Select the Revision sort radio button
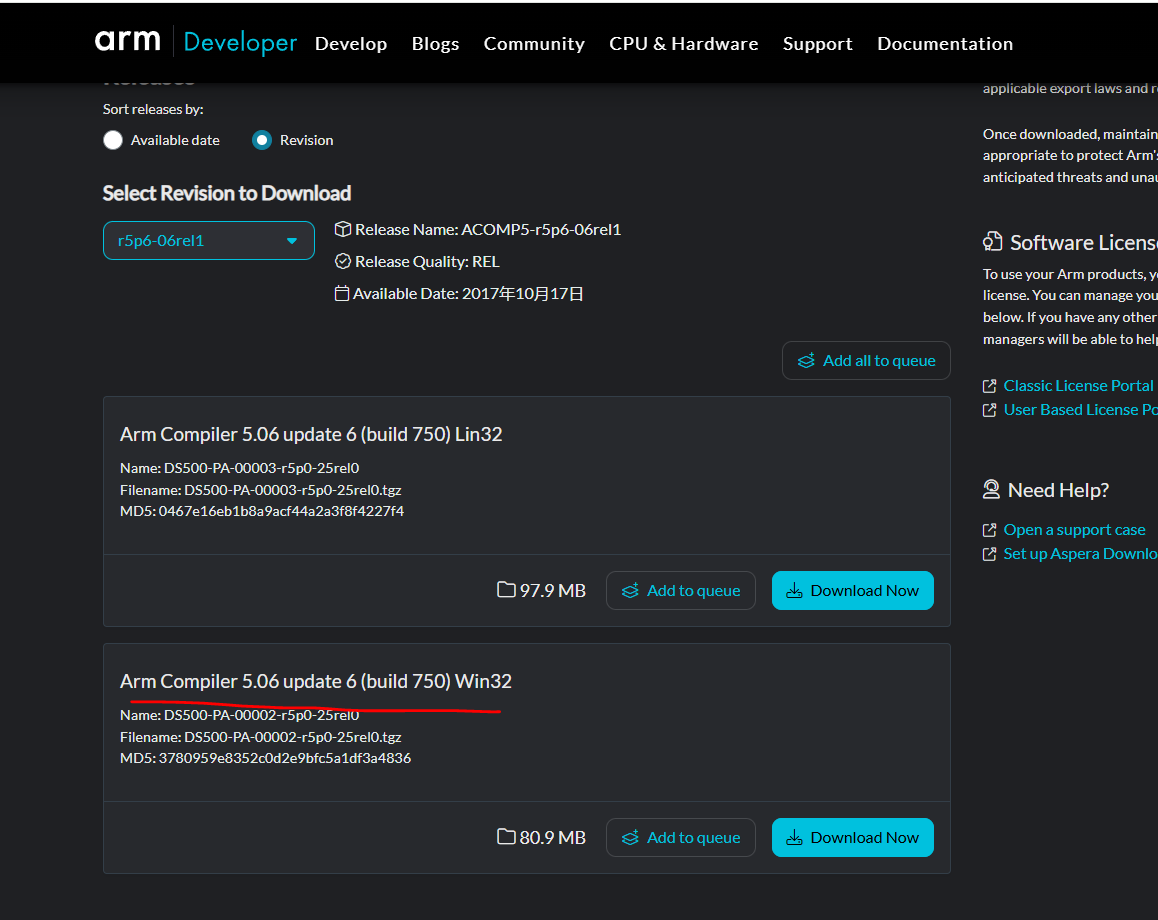The width and height of the screenshot is (1158, 920). (262, 140)
